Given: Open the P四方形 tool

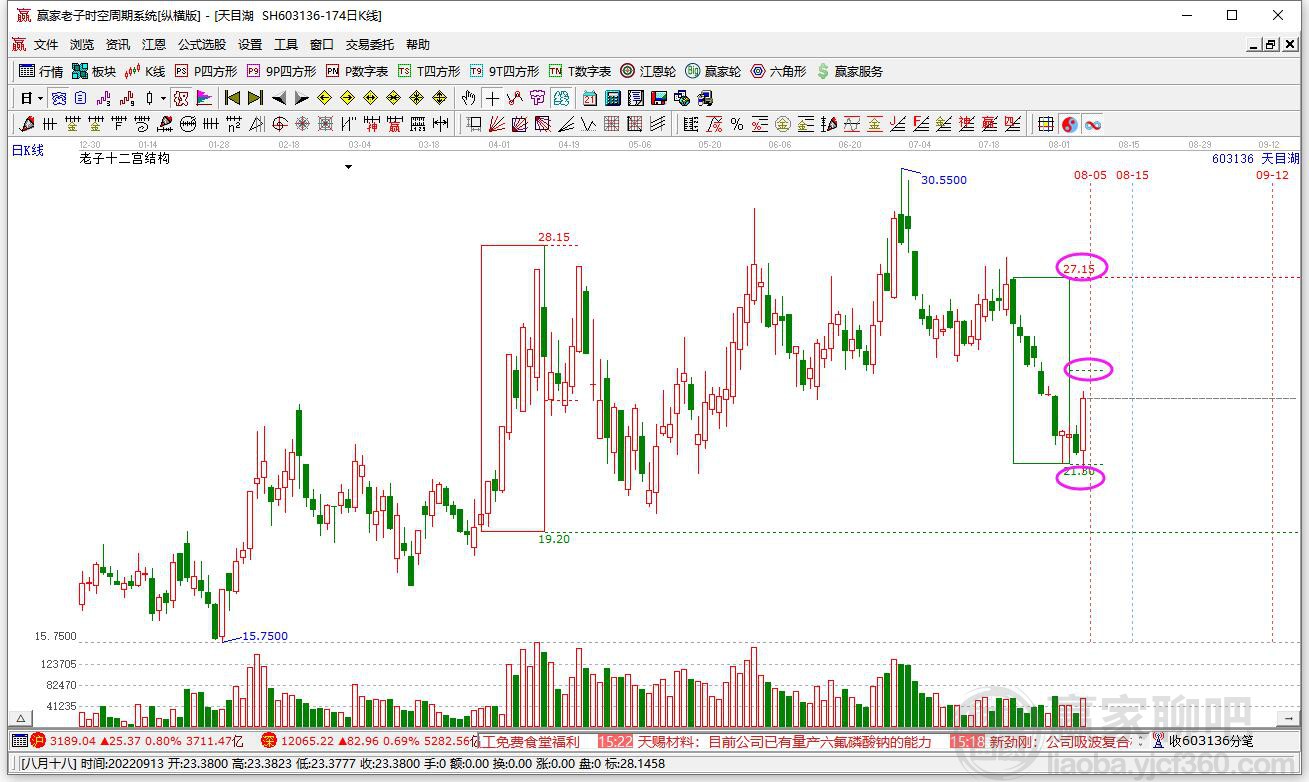Looking at the screenshot, I should pyautogui.click(x=206, y=71).
